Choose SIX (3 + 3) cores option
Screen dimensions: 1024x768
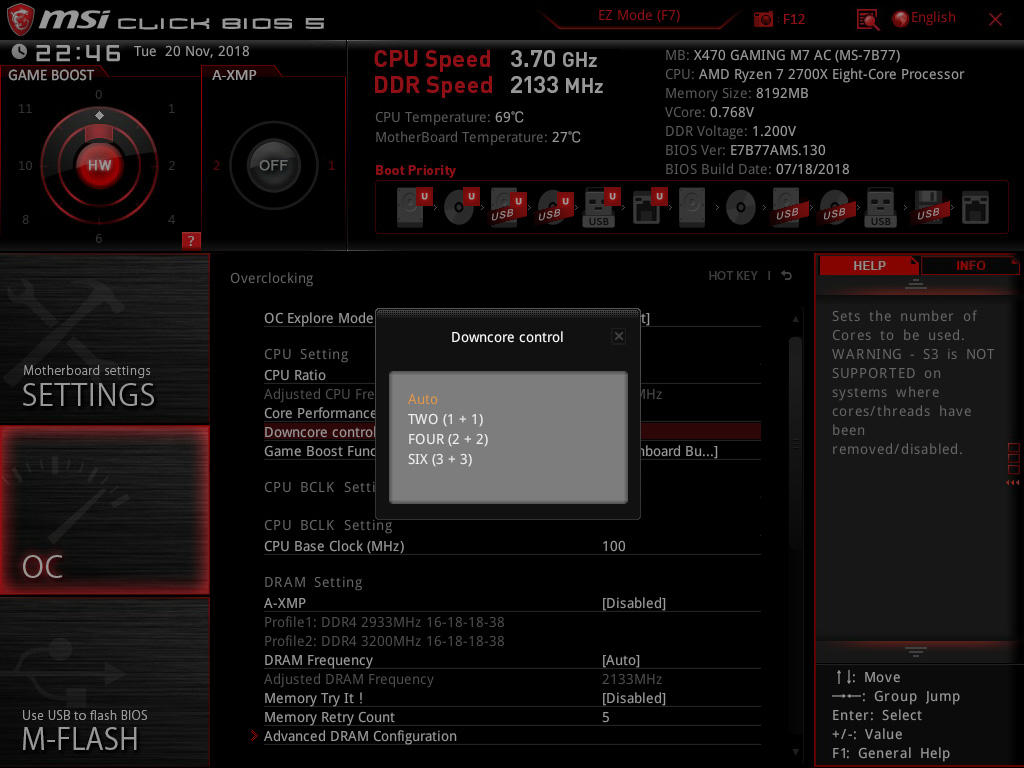[x=440, y=459]
